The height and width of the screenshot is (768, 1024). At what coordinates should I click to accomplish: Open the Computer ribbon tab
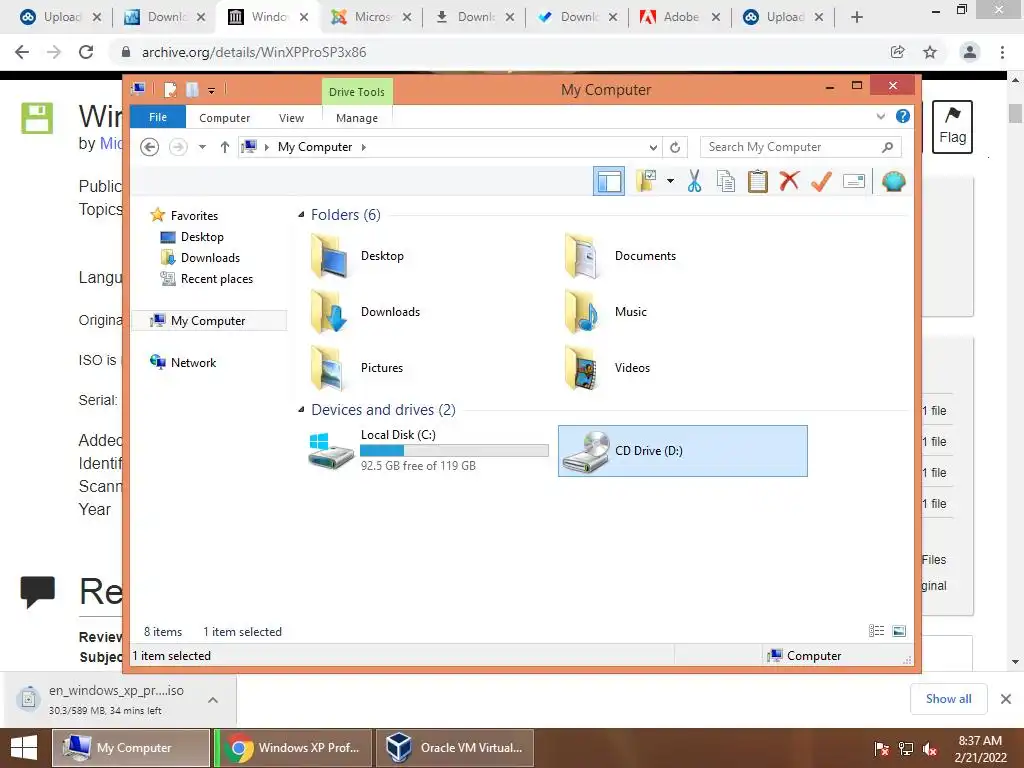coord(225,118)
